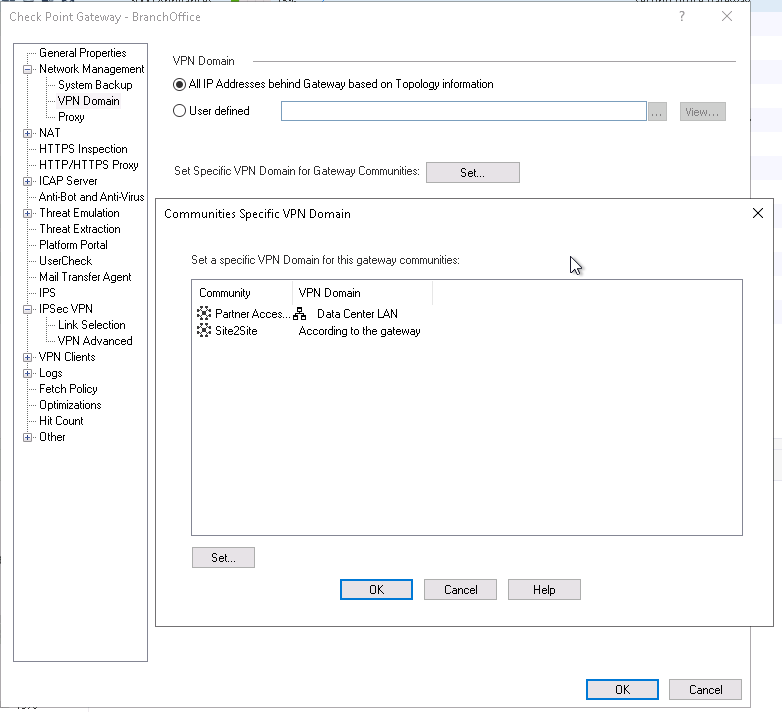This screenshot has height=712, width=782.
Task: Click Cancel at the bottom of the Gateway window
Action: pyautogui.click(x=705, y=690)
